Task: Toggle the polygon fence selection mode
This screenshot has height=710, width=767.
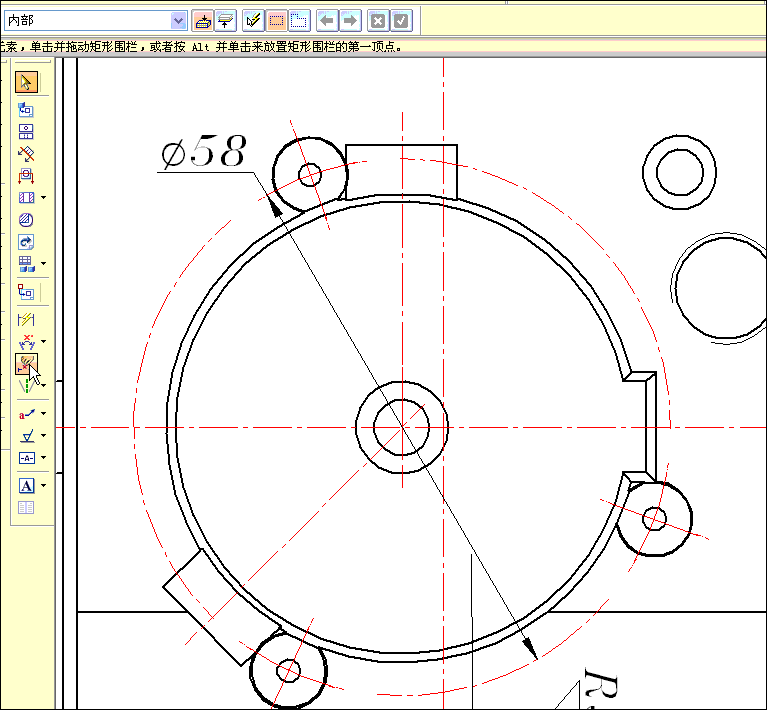Action: (x=299, y=21)
